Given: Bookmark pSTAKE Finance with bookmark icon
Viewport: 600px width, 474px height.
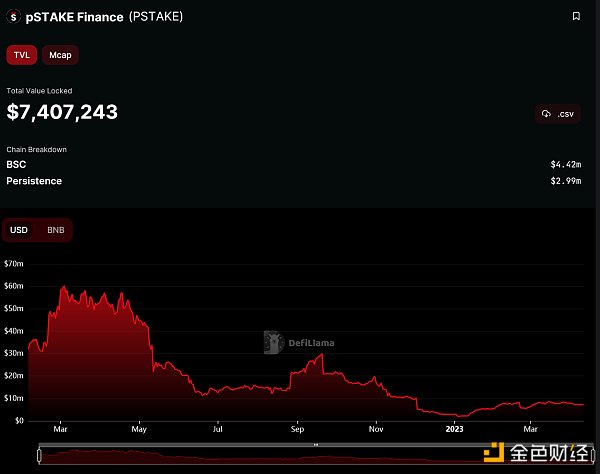Looking at the screenshot, I should tap(576, 16).
